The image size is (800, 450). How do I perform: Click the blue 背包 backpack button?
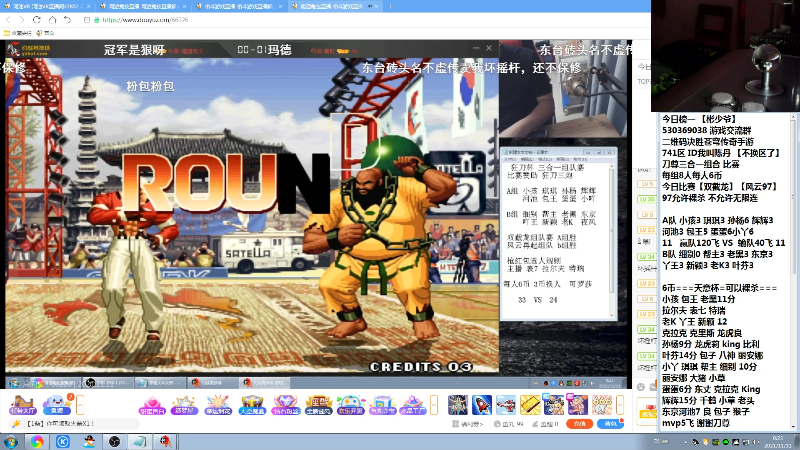pos(611,423)
